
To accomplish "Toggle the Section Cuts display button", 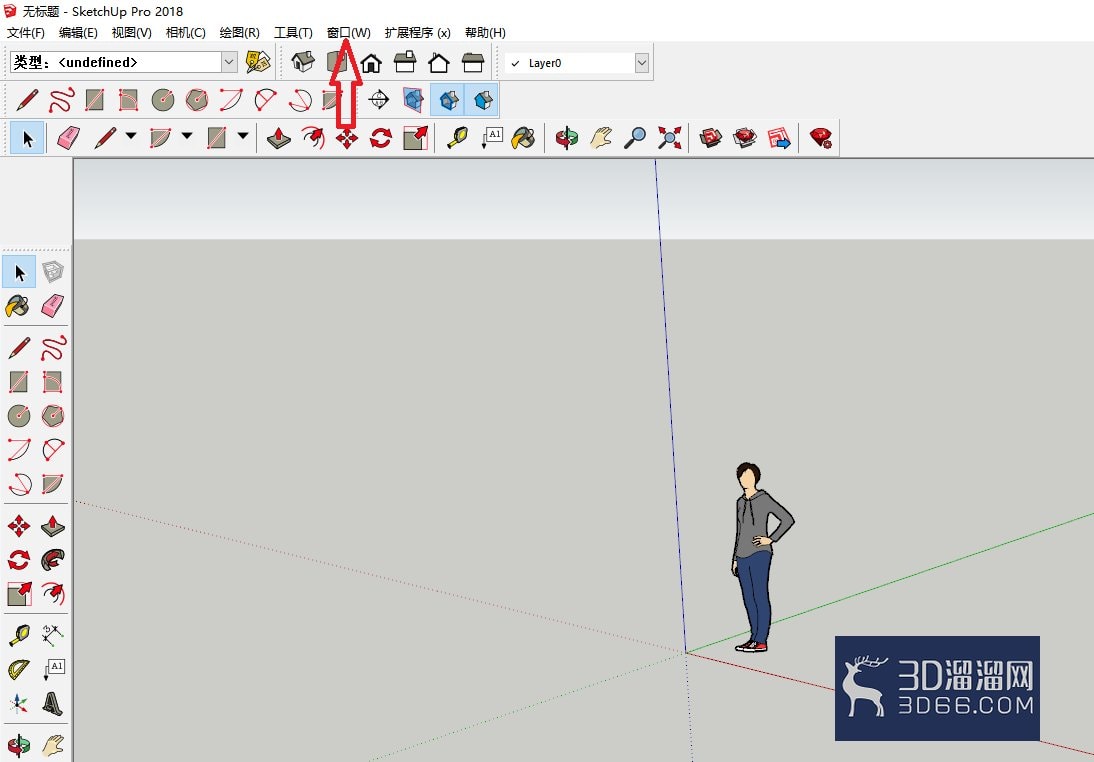I will pyautogui.click(x=448, y=100).
